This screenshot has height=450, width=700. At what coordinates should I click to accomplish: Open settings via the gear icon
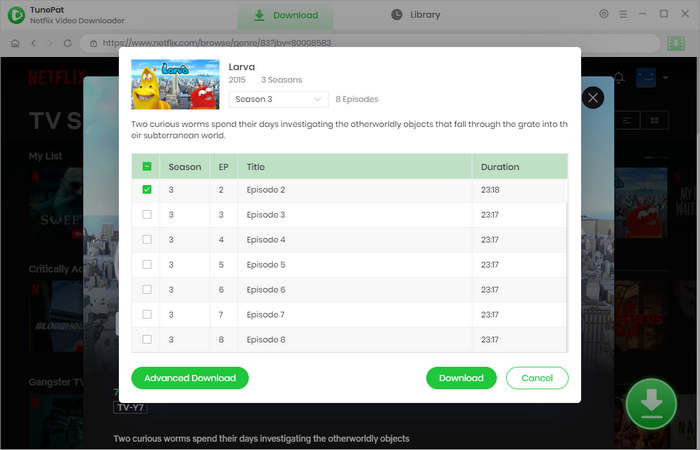[603, 15]
